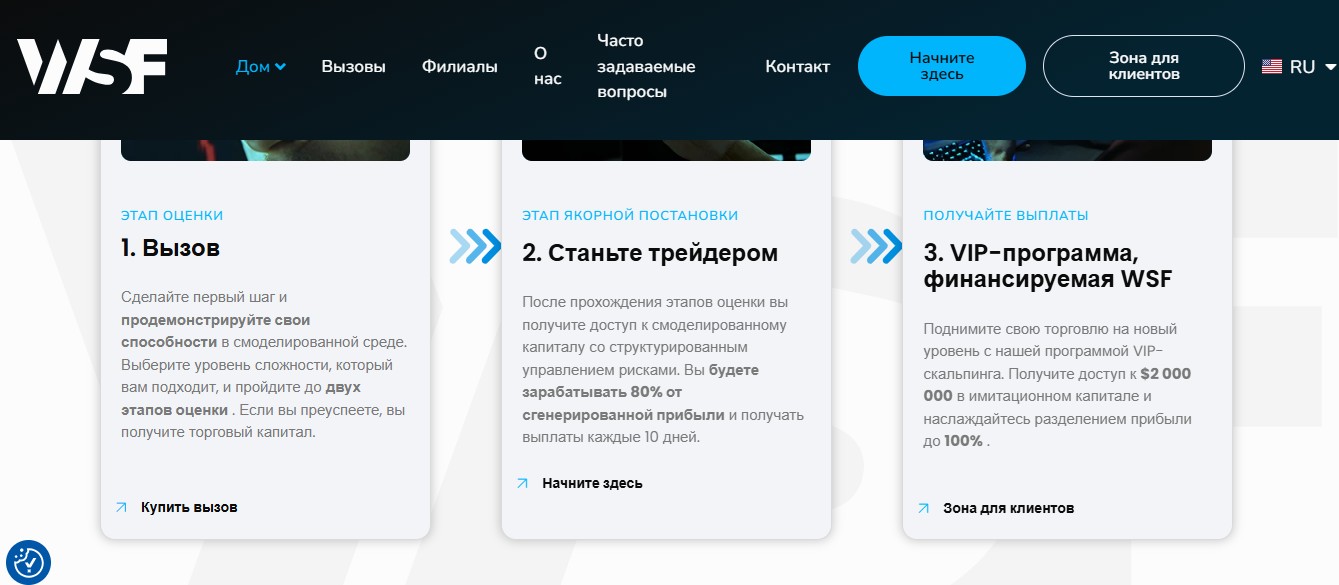
Task: Click the Купить вызов link
Action: pyautogui.click(x=189, y=507)
